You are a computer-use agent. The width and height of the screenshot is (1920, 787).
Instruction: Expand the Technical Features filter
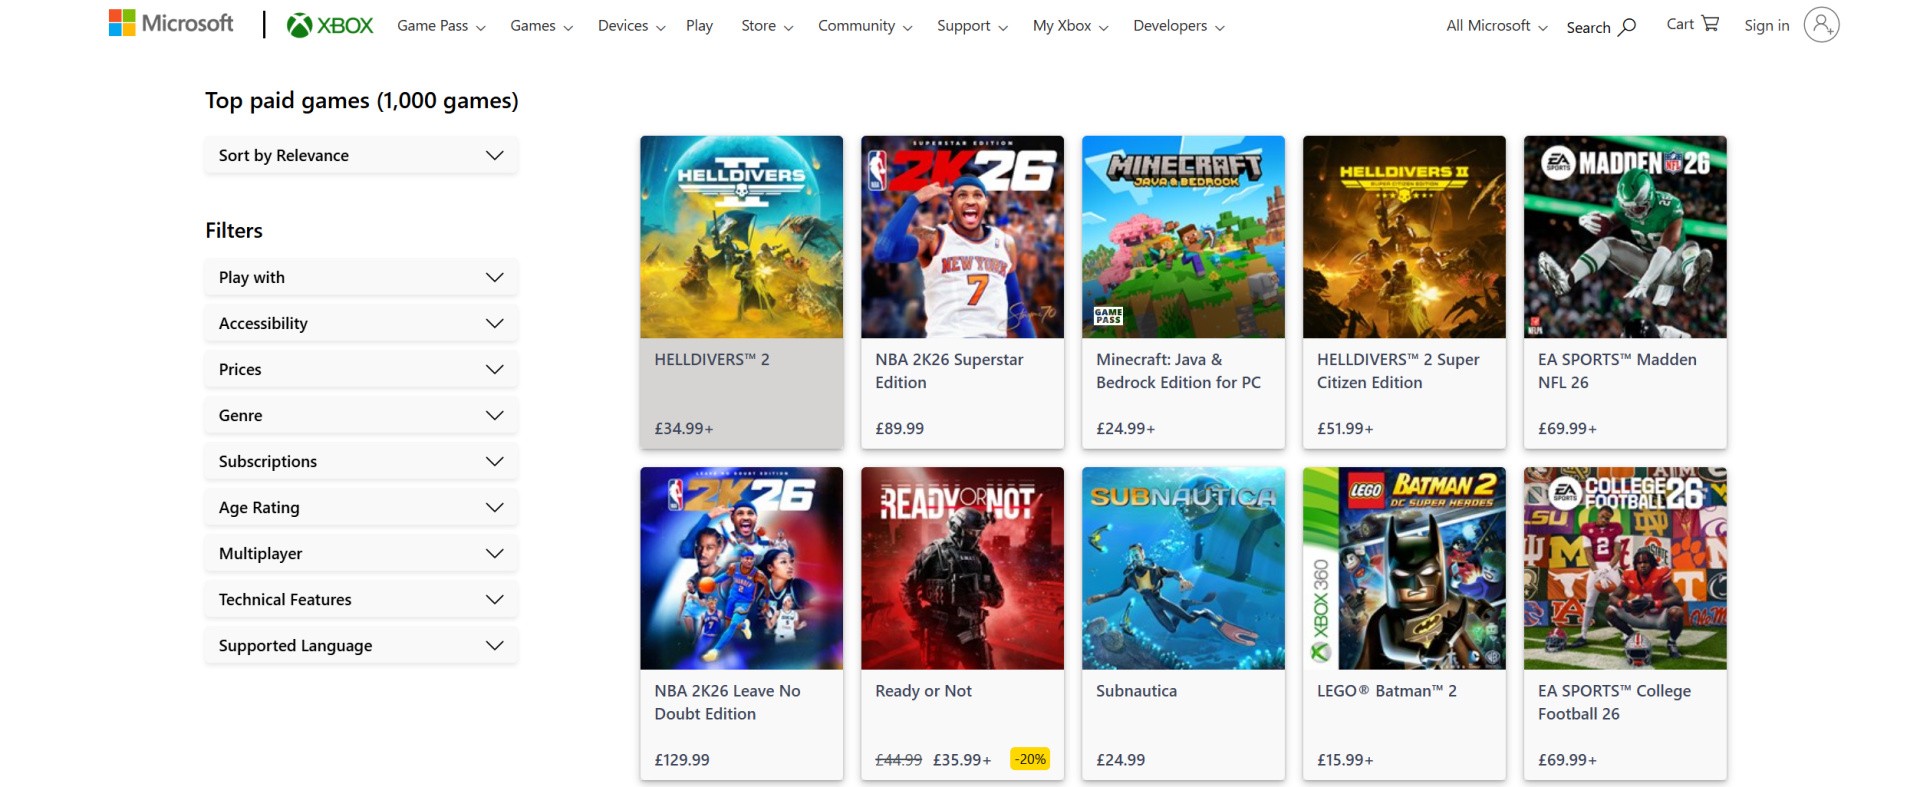[361, 599]
